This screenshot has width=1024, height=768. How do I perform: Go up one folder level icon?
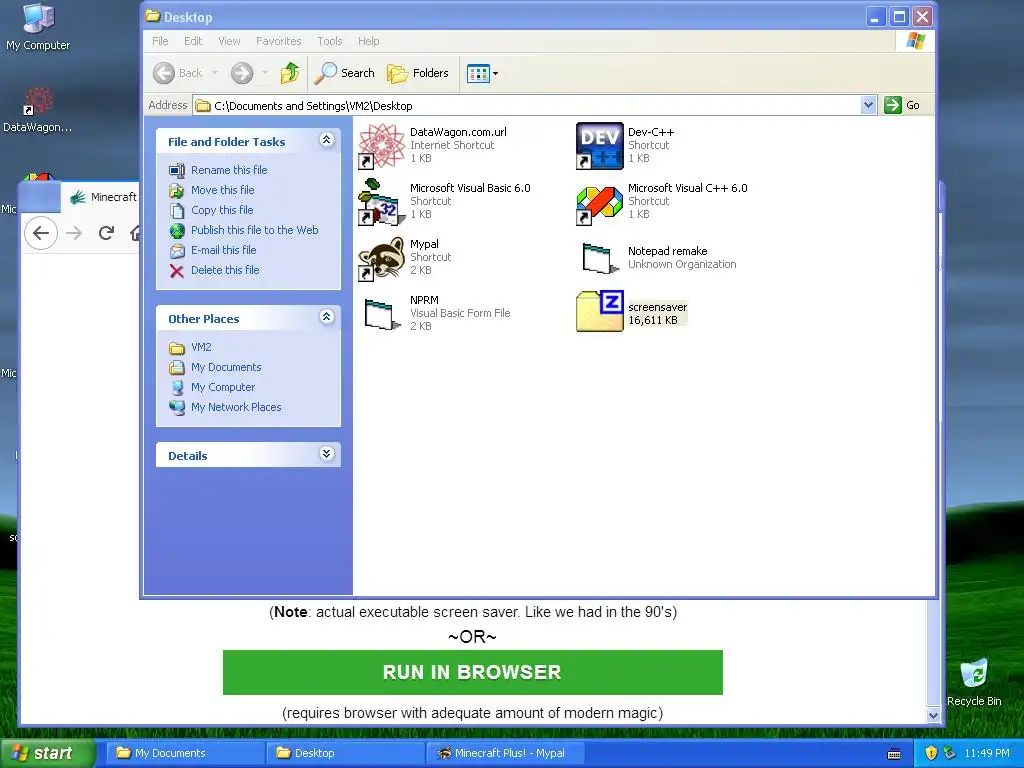coord(289,73)
